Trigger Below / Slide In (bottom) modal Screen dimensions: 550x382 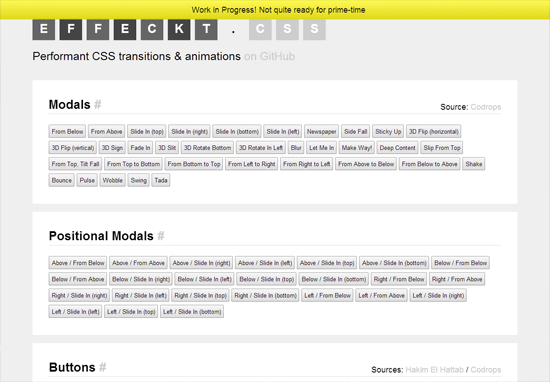click(334, 279)
